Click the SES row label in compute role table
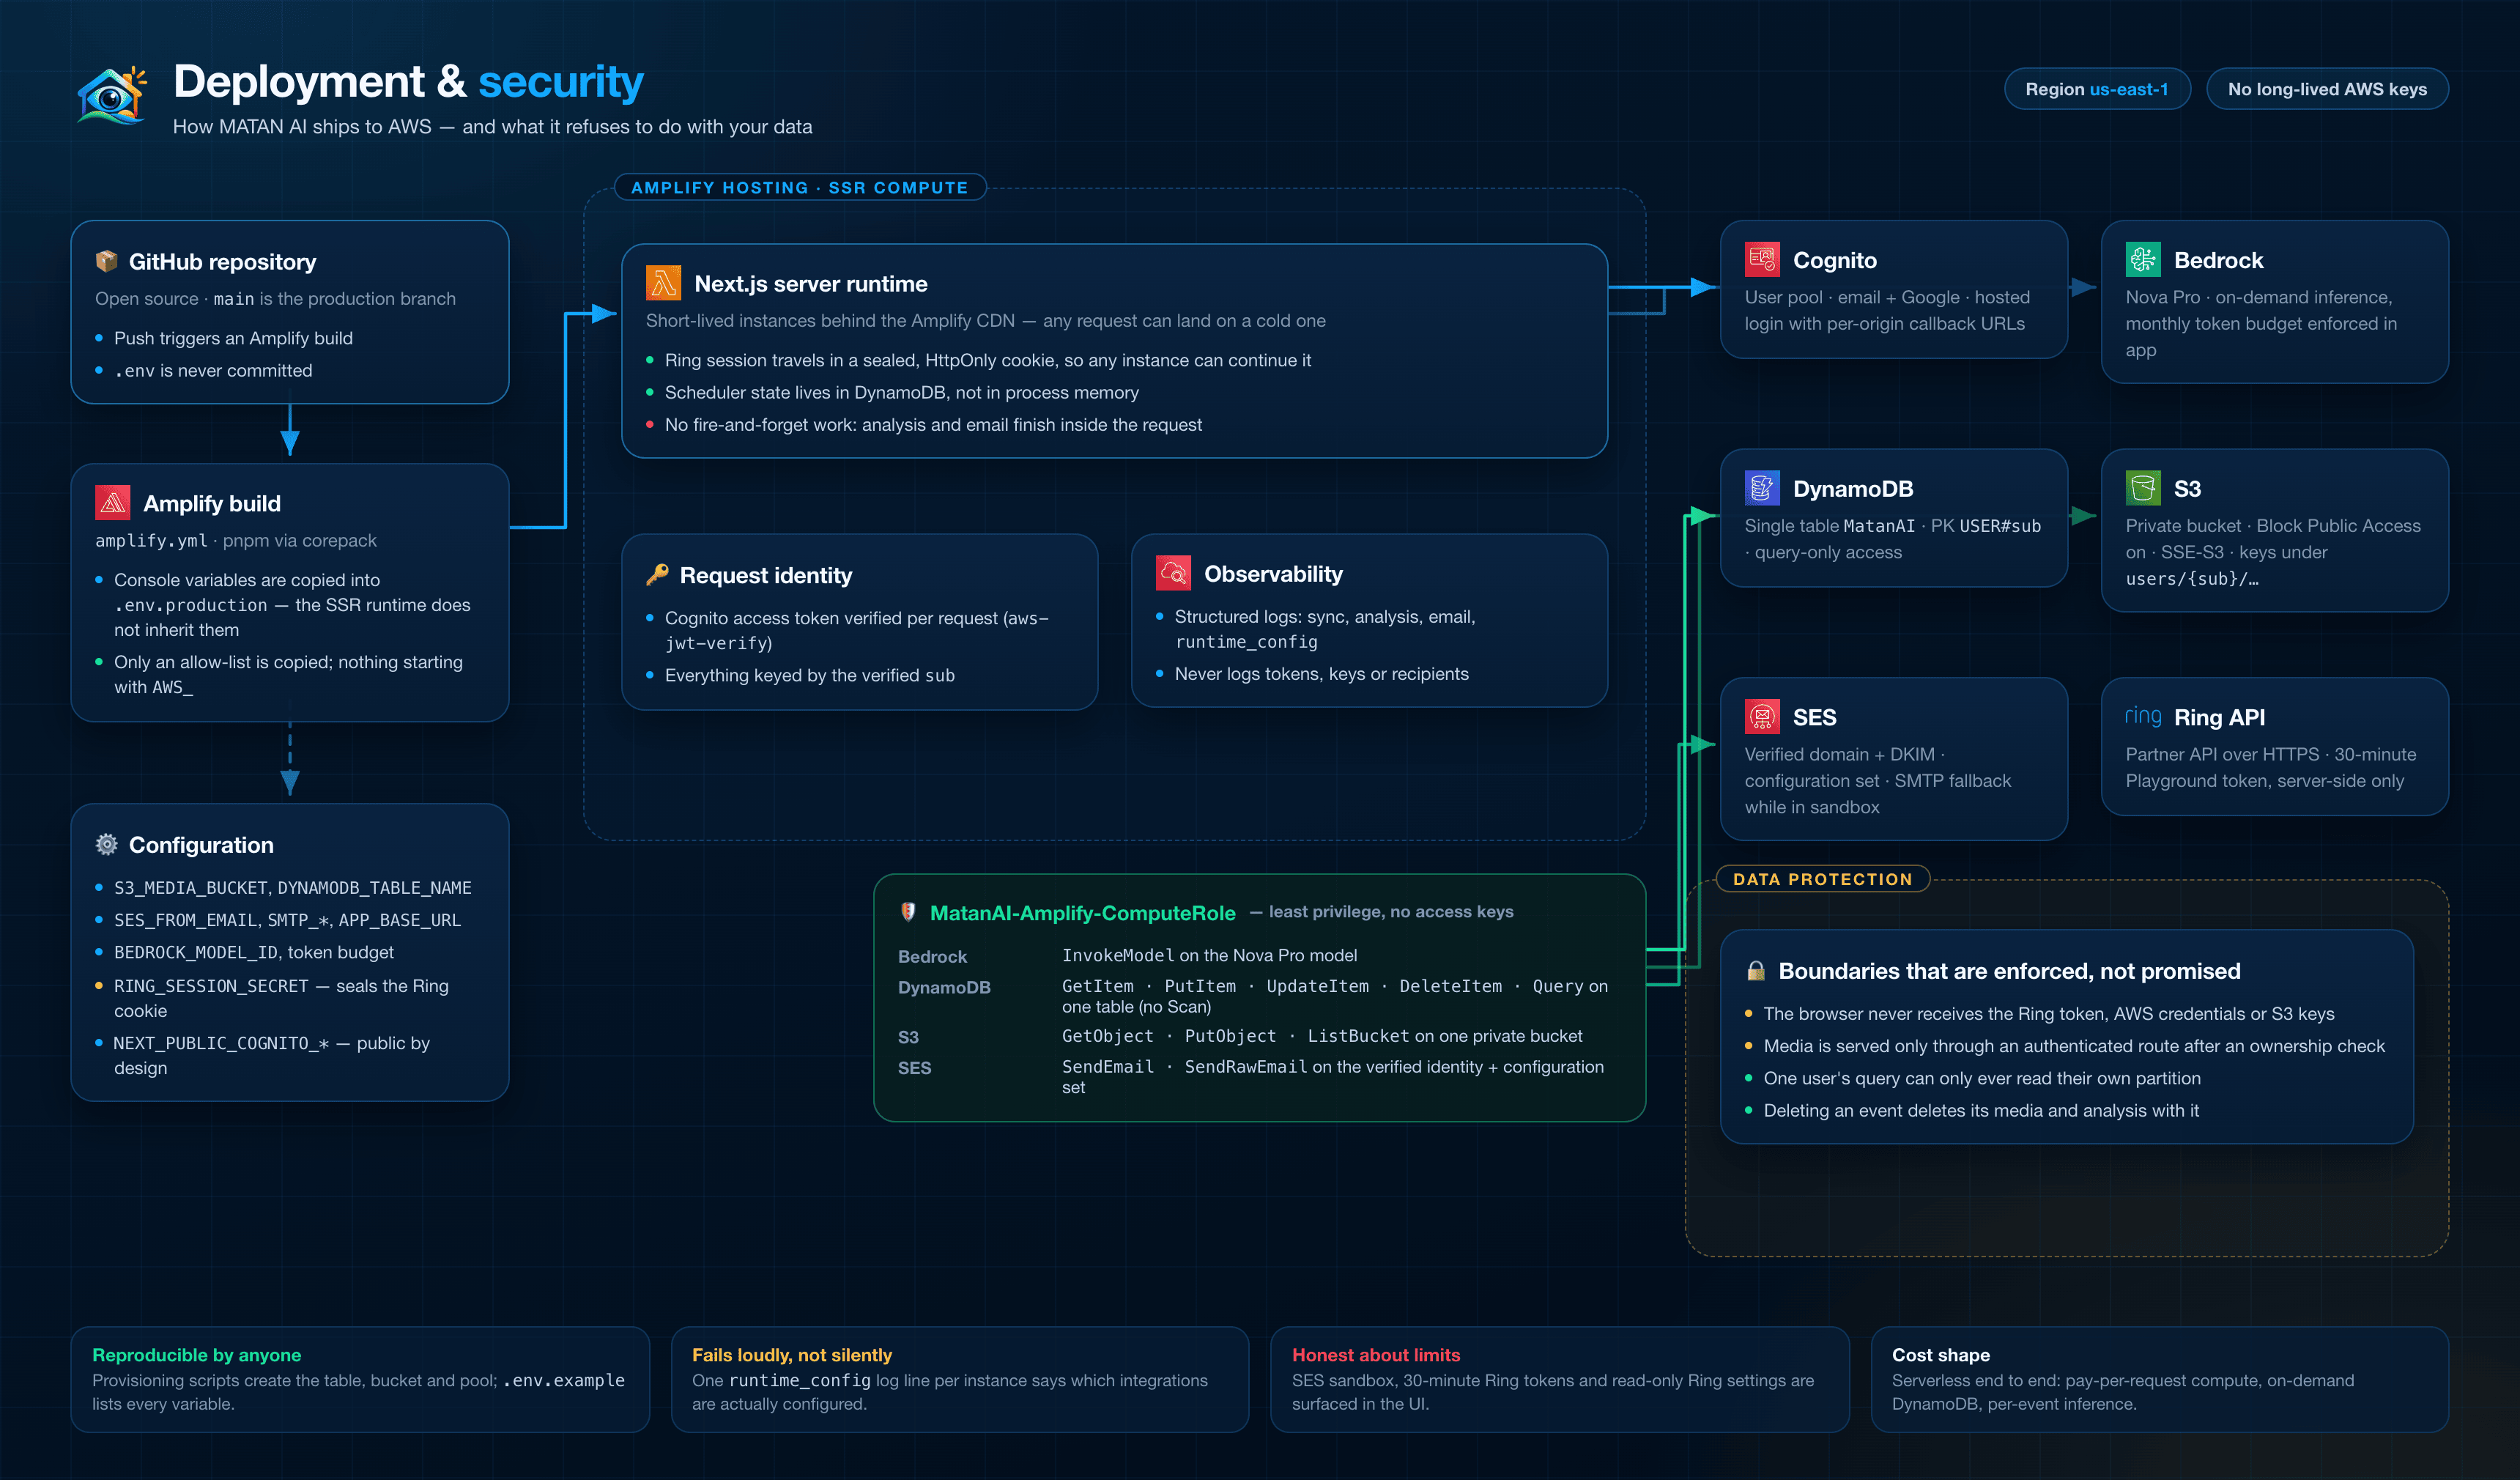 914,1067
